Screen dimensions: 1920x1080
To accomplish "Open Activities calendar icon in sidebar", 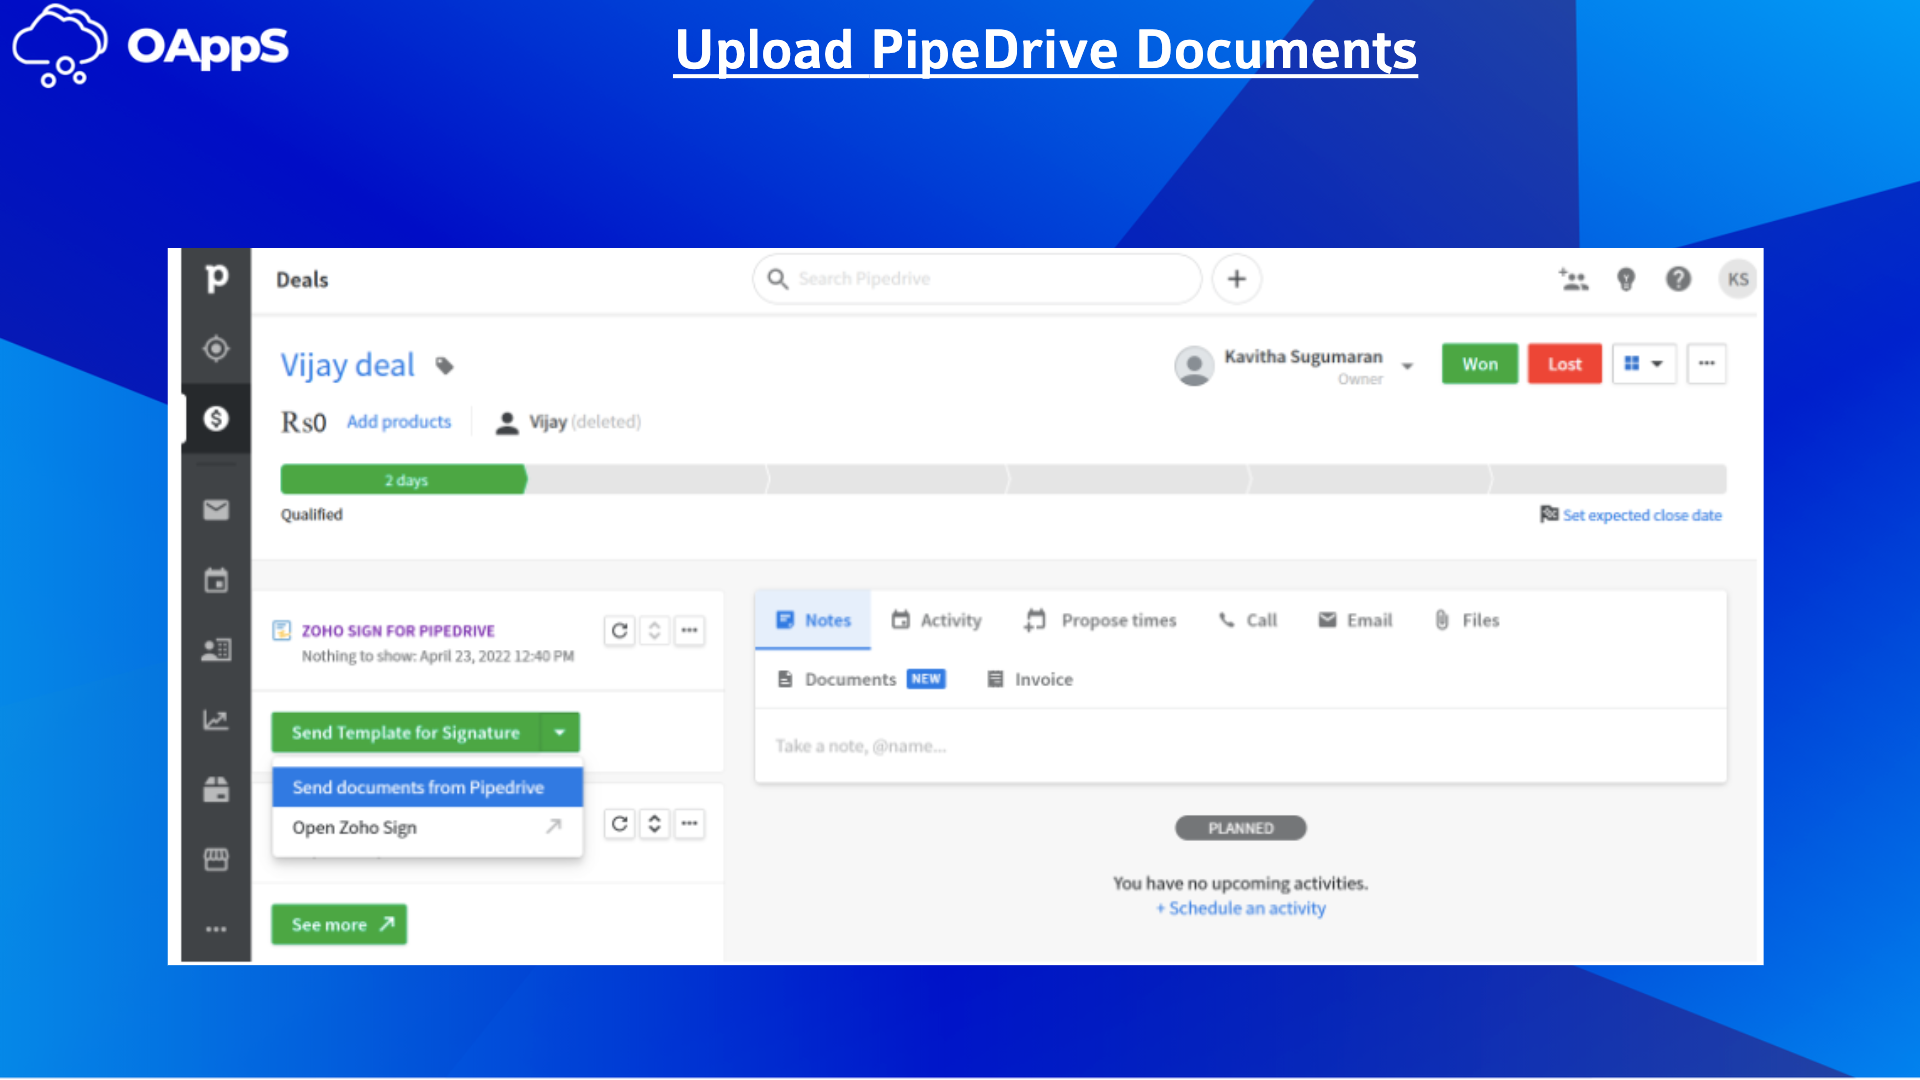I will point(216,580).
